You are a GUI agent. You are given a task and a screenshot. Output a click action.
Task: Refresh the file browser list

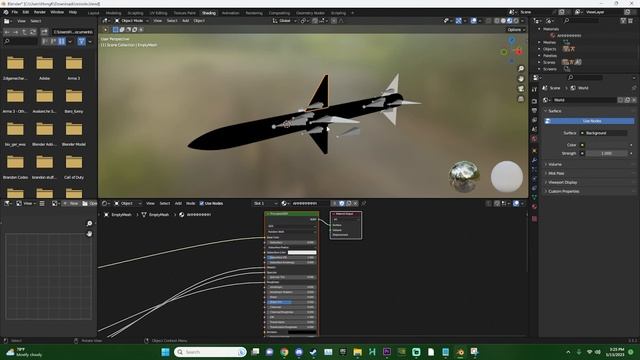33,32
